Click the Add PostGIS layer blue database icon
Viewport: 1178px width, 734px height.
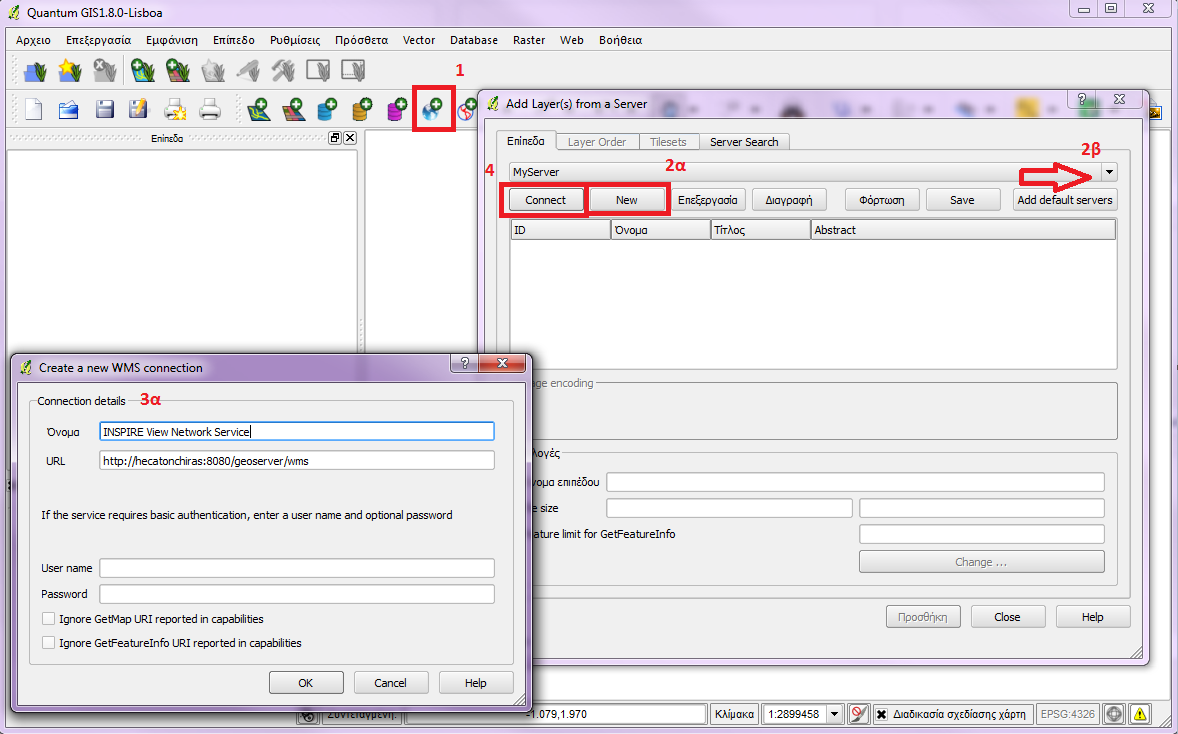pyautogui.click(x=327, y=110)
